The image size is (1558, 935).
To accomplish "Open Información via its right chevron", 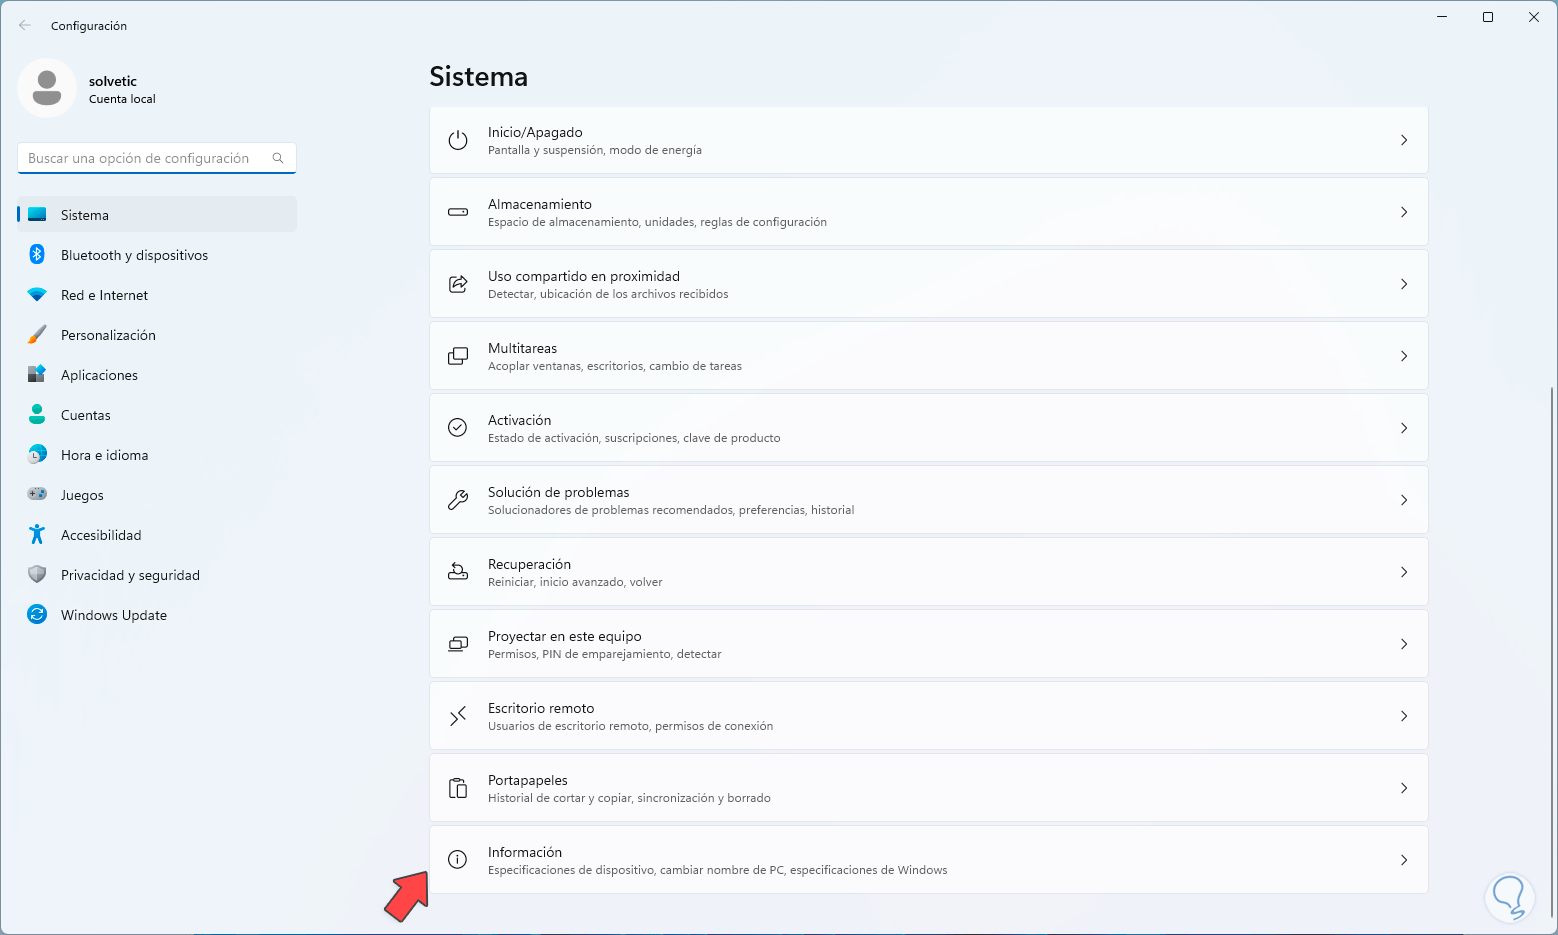I will (x=1404, y=860).
